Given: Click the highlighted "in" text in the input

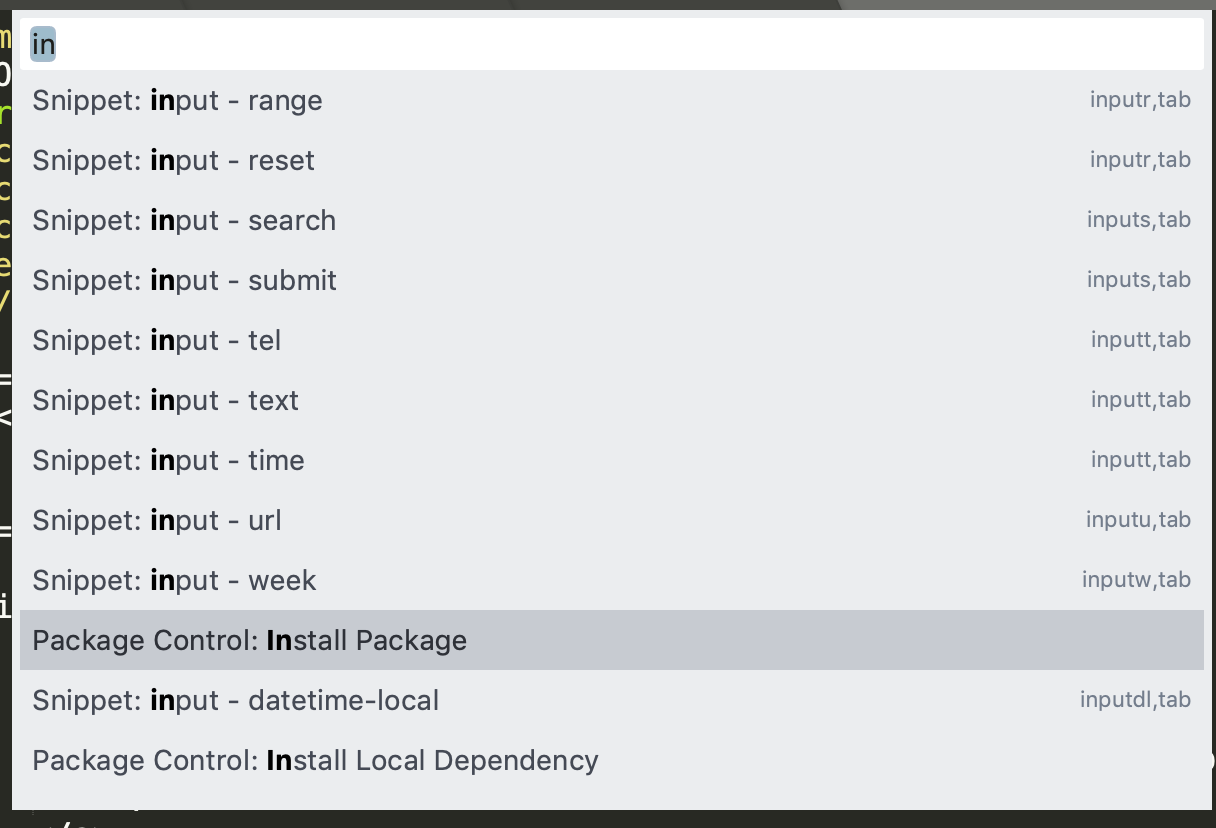Looking at the screenshot, I should tap(42, 44).
